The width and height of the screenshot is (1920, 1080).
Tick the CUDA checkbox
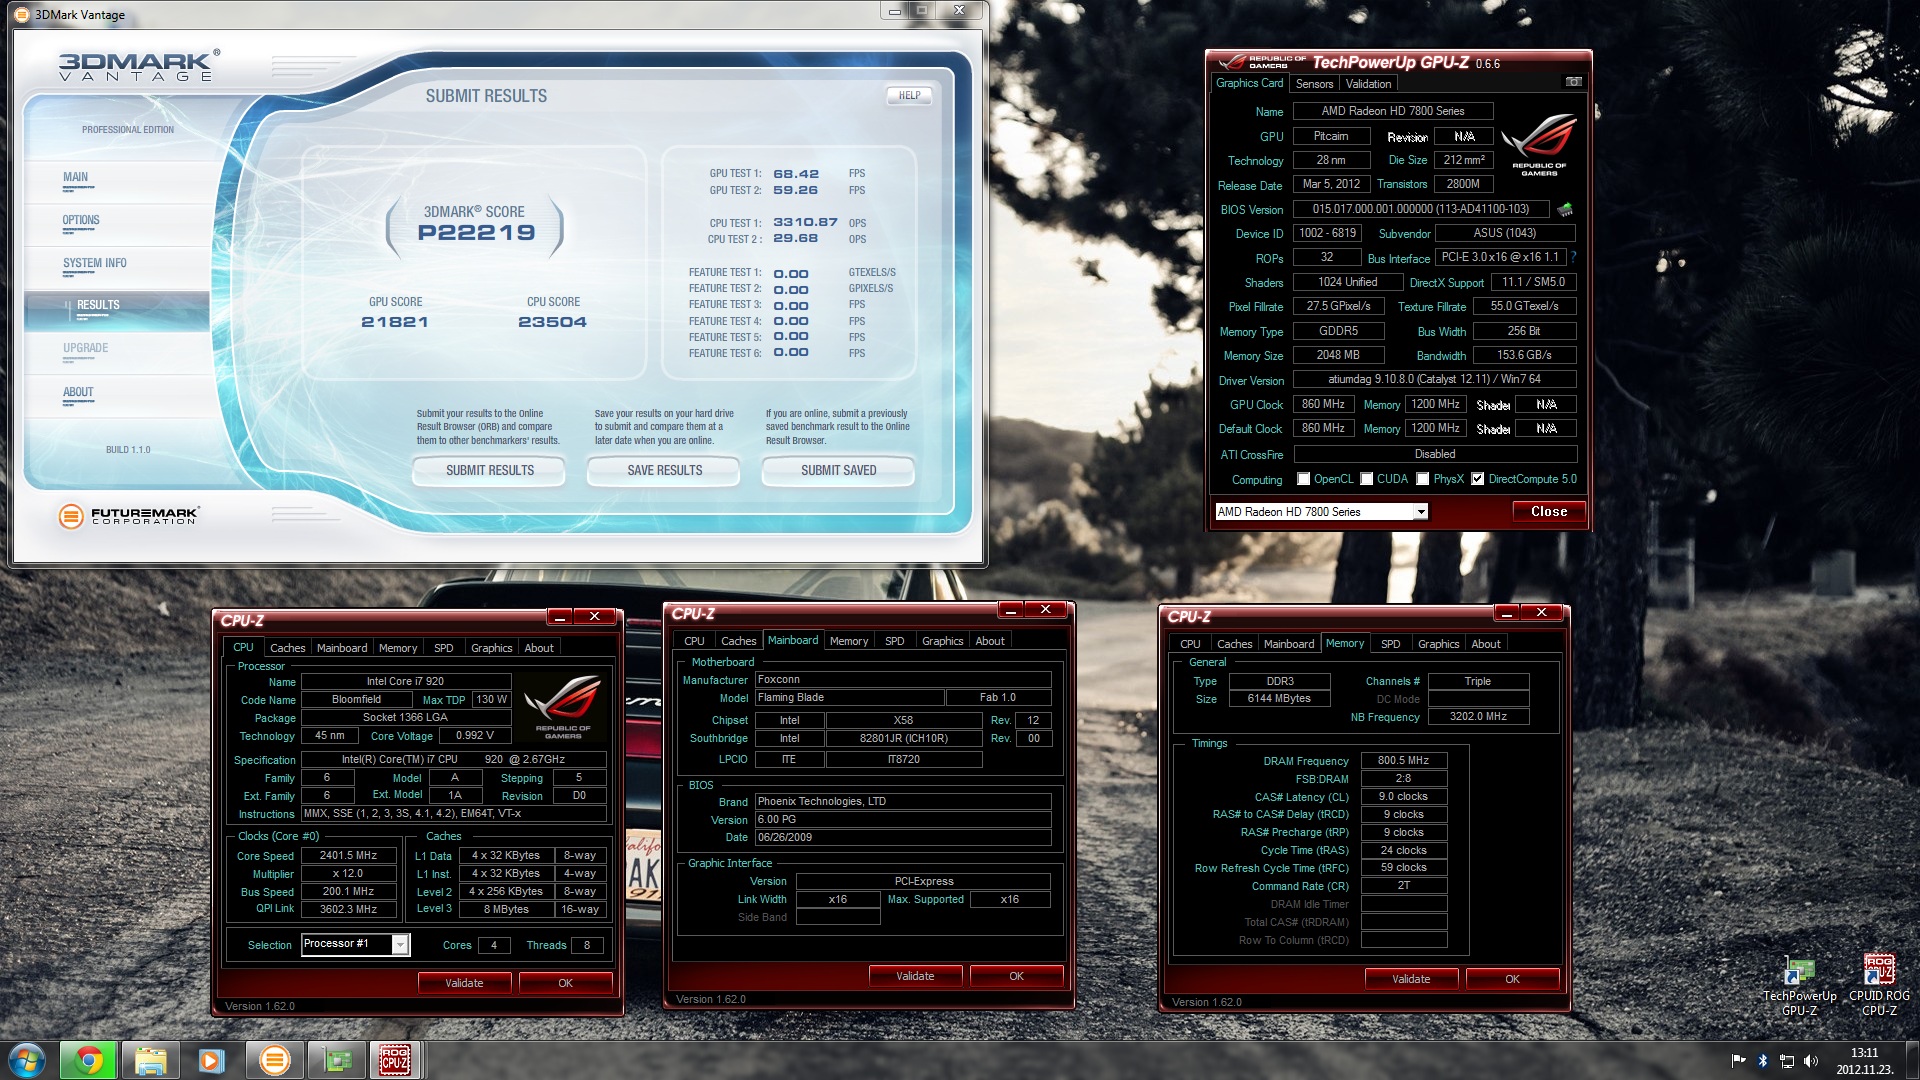point(1366,479)
